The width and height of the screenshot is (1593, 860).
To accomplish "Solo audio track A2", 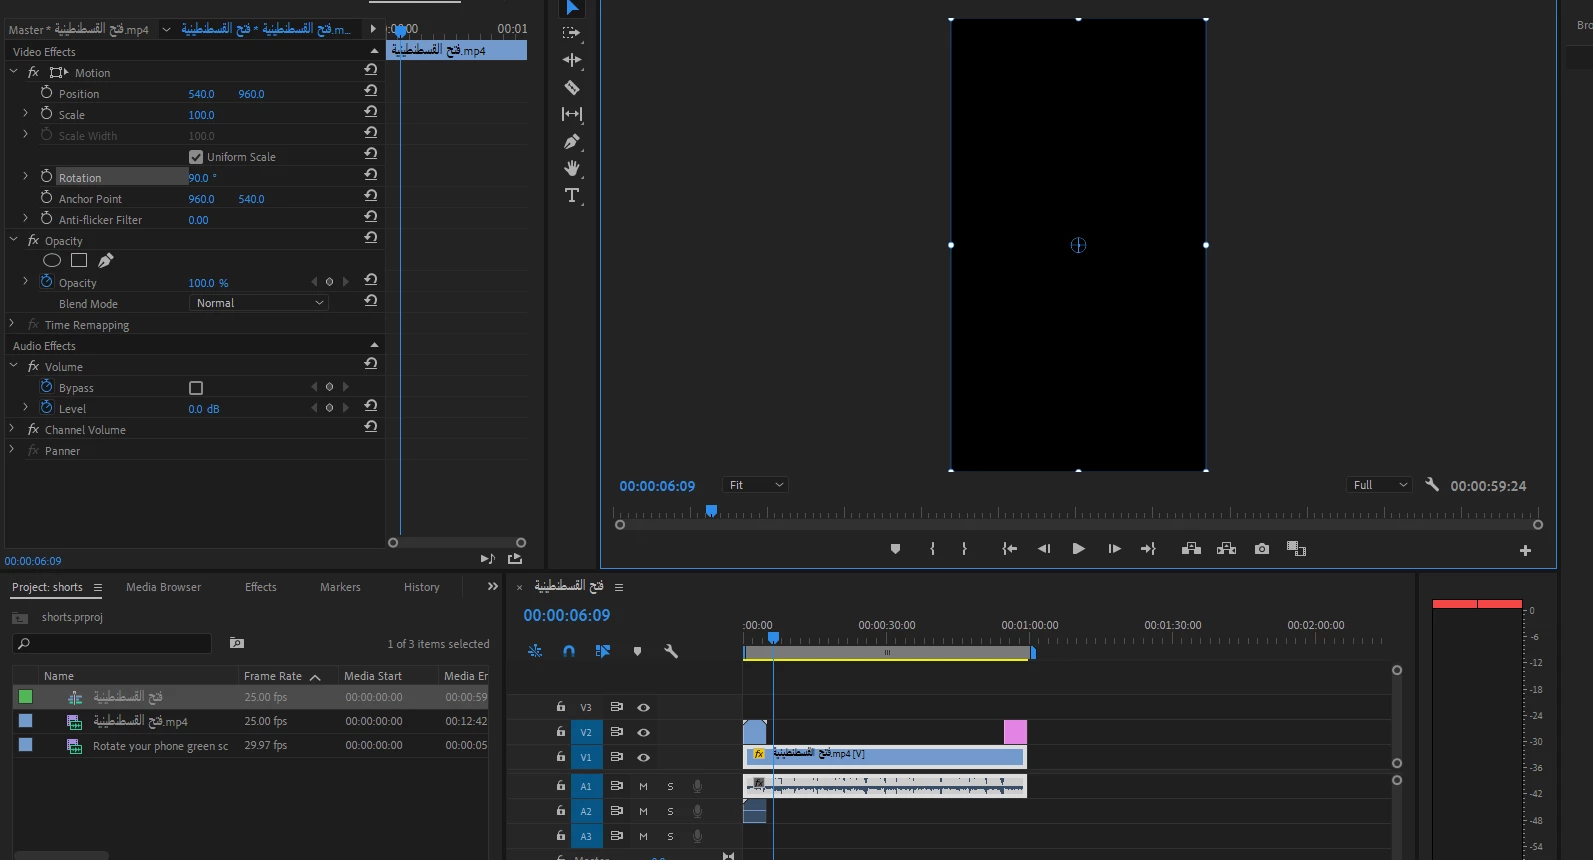I will (x=670, y=811).
